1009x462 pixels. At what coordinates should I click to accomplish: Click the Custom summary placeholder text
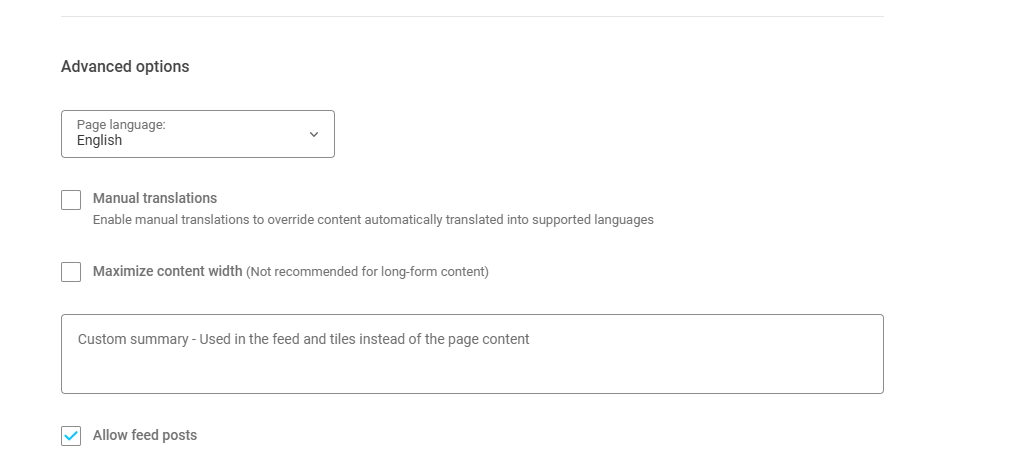(303, 339)
